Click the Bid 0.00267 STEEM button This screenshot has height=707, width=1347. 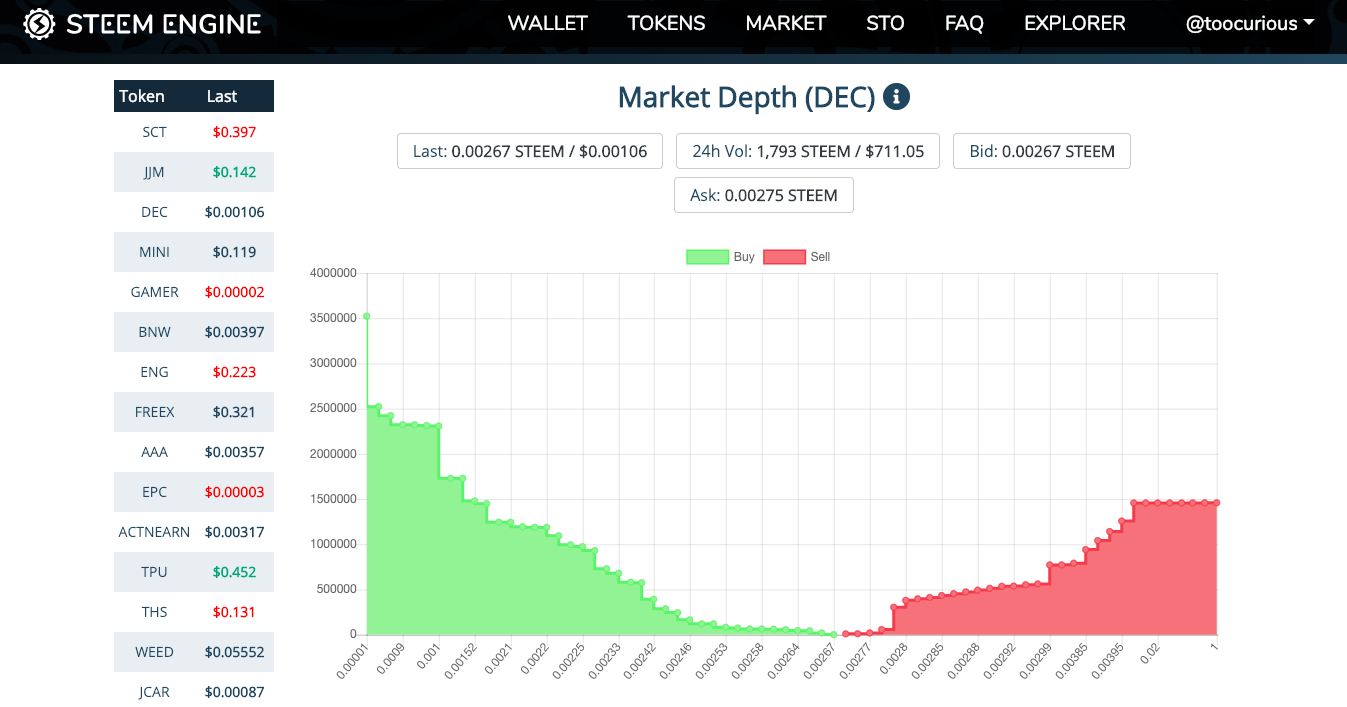(x=1041, y=151)
